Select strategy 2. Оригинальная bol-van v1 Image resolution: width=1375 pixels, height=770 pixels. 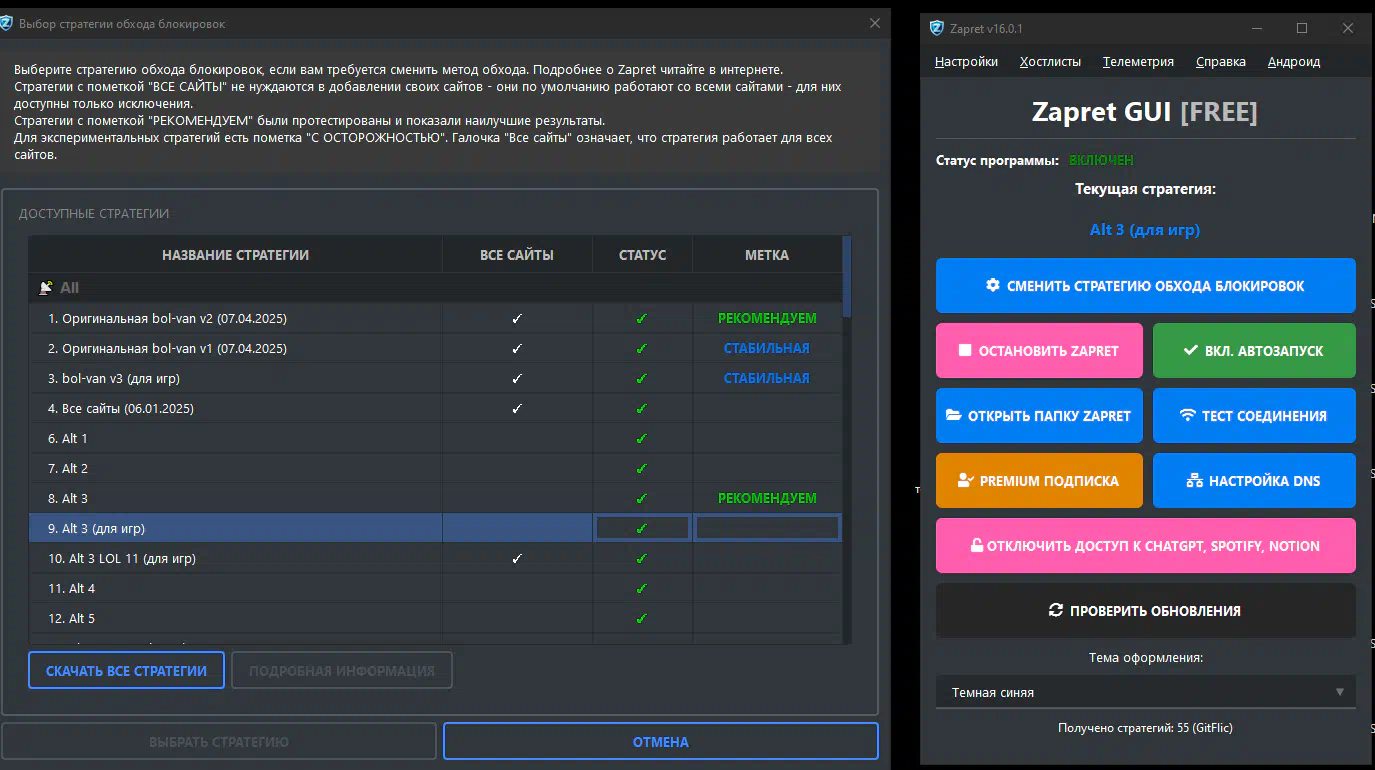click(x=436, y=348)
